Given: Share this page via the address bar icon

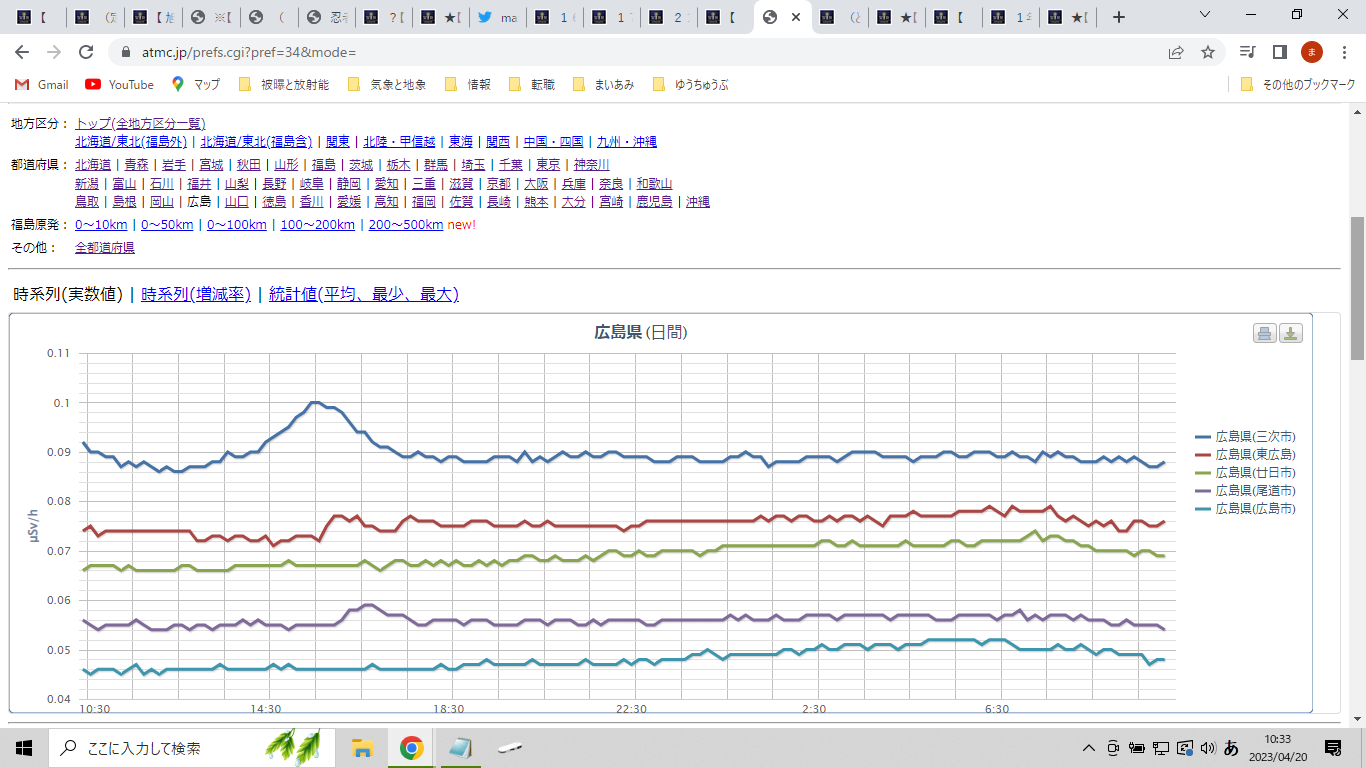Looking at the screenshot, I should (x=1176, y=52).
